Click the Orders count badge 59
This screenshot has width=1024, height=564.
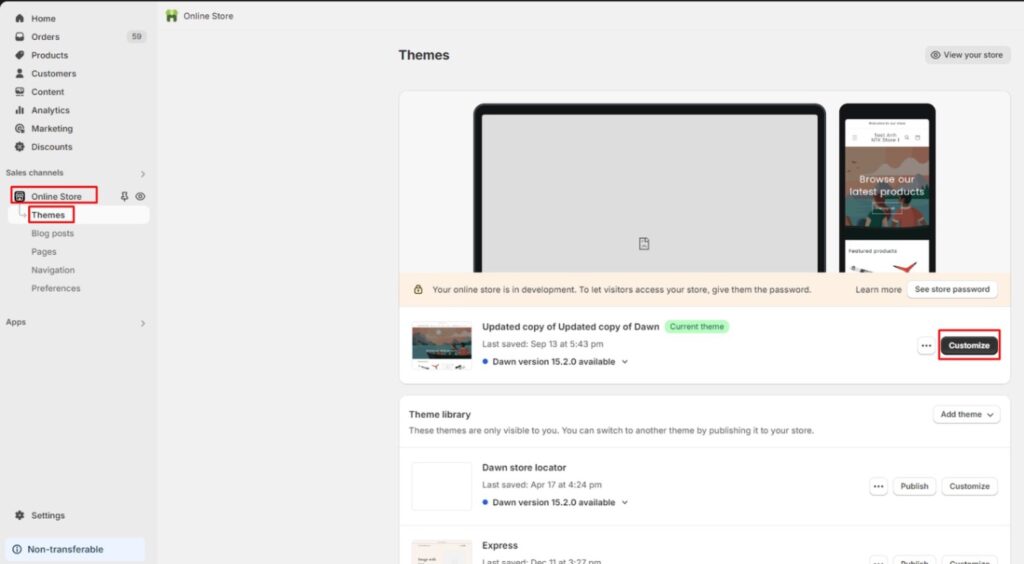pos(136,37)
